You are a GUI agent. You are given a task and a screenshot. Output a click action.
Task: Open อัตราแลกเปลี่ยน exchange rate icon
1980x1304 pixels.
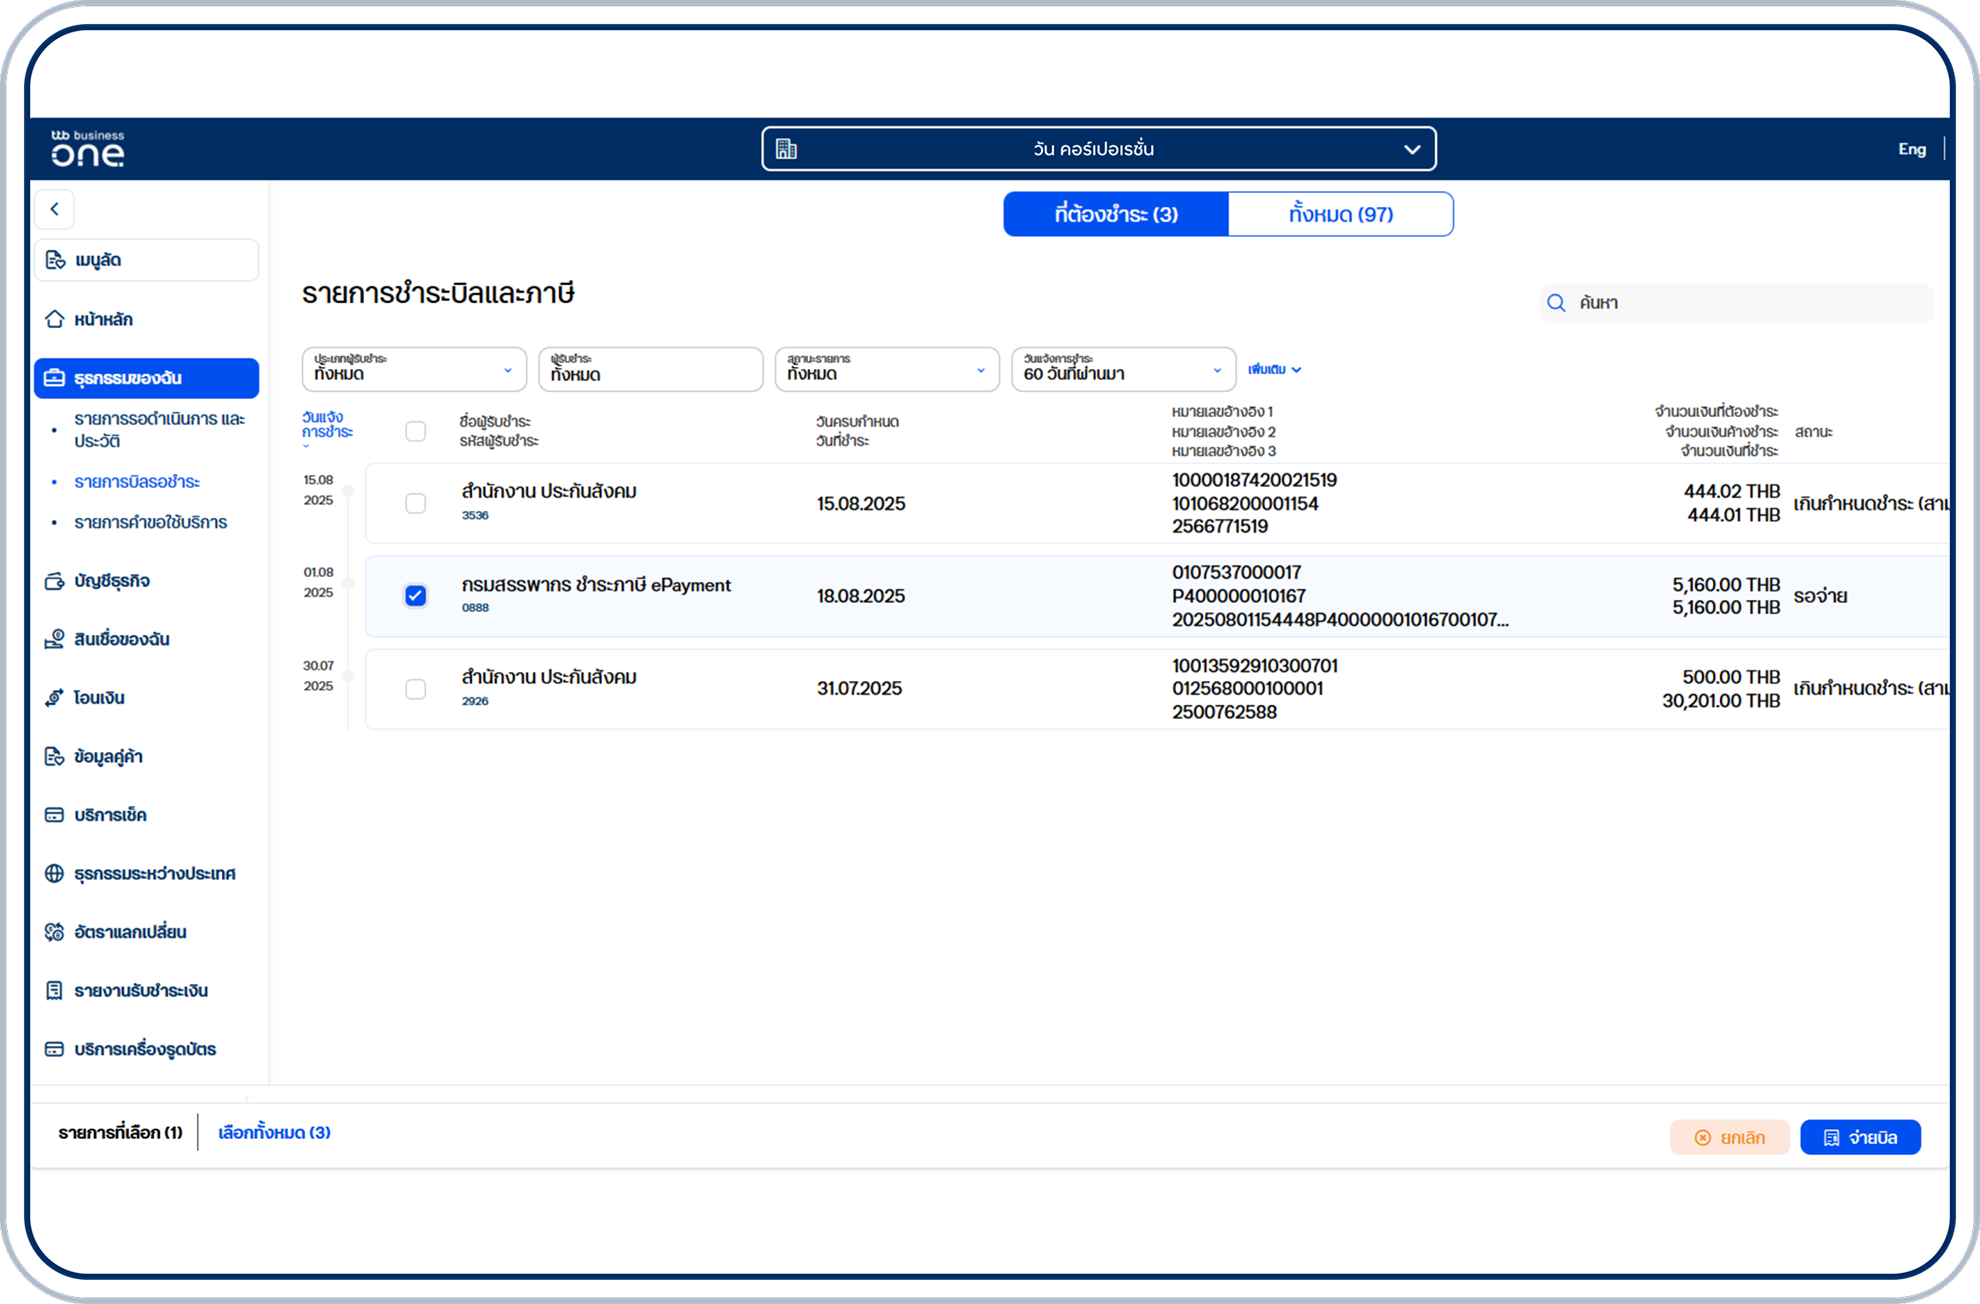tap(55, 932)
